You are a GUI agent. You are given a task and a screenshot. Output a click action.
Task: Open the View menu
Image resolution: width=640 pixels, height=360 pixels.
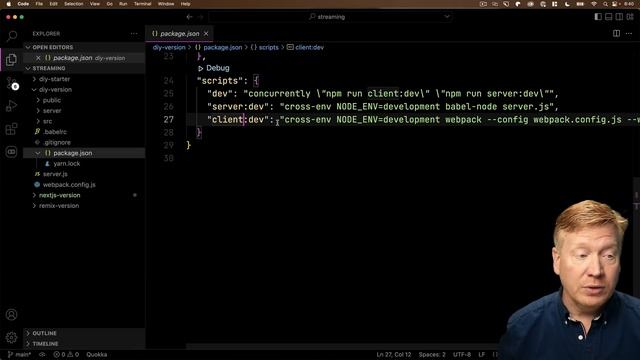click(95, 4)
